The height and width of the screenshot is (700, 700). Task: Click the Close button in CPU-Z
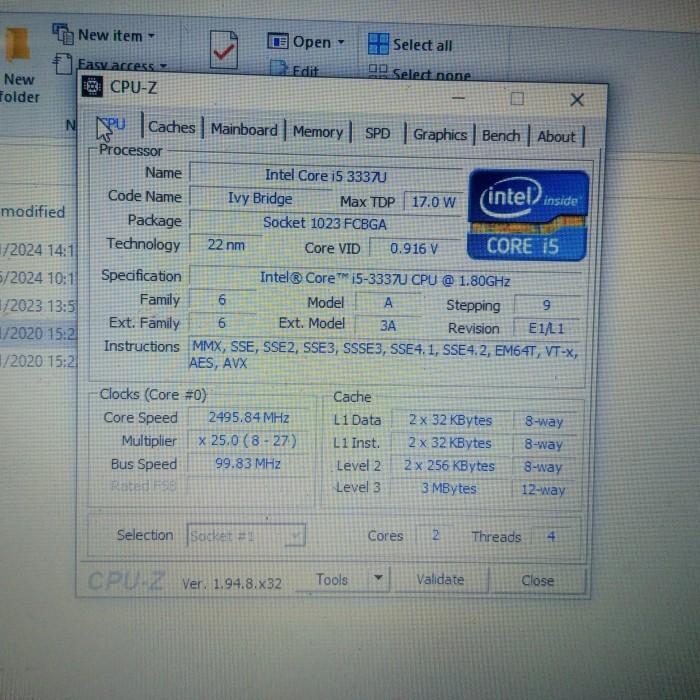(x=538, y=580)
